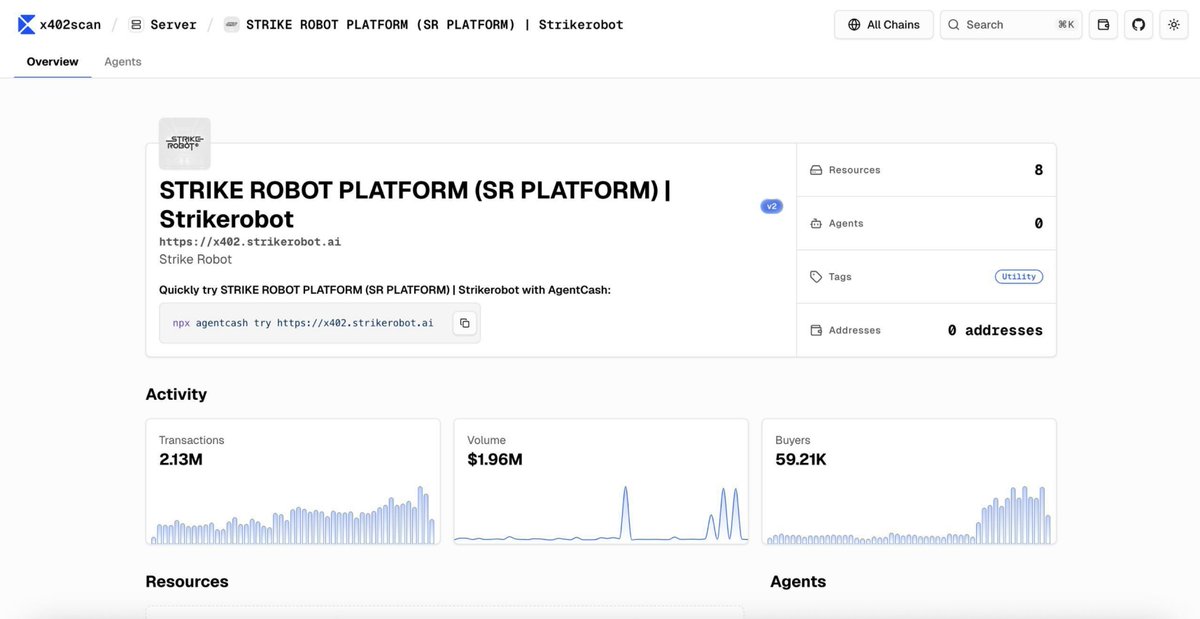1200x619 pixels.
Task: Click the 59.21K buyers value
Action: (801, 459)
